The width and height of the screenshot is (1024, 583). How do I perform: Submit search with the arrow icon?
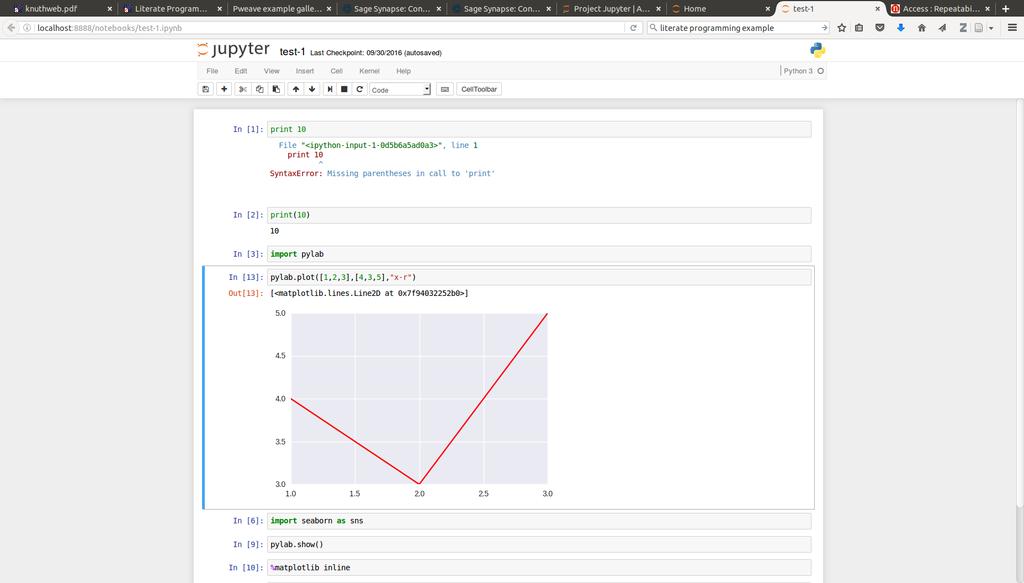pyautogui.click(x=824, y=28)
